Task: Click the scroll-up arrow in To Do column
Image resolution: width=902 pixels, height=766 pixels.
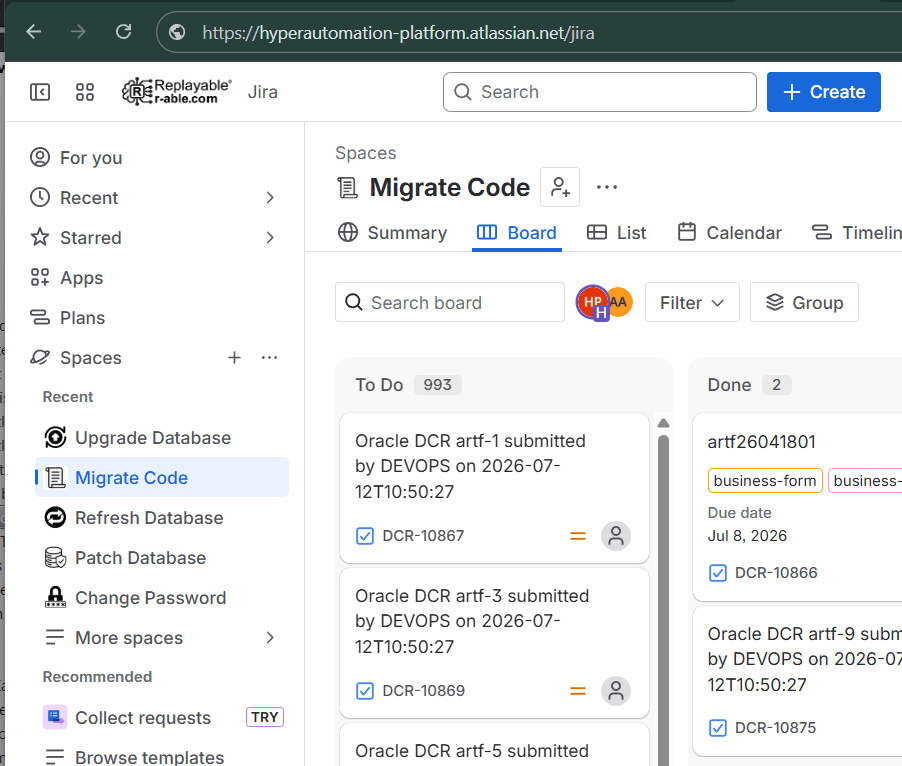Action: pyautogui.click(x=663, y=423)
